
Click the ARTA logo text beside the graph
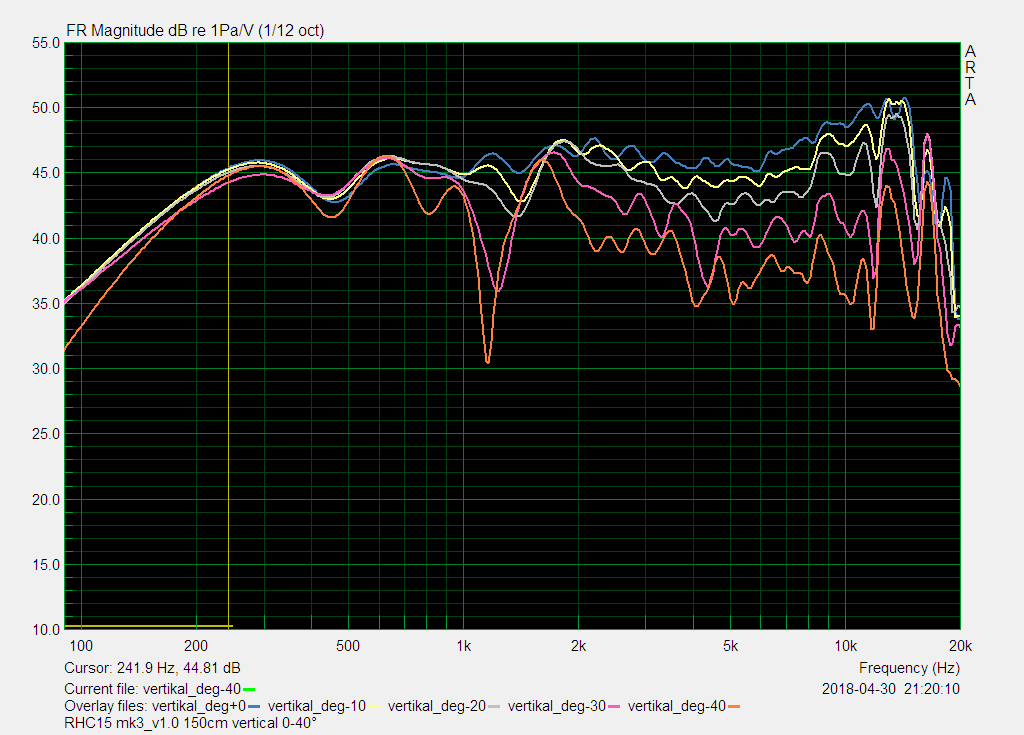pos(970,75)
